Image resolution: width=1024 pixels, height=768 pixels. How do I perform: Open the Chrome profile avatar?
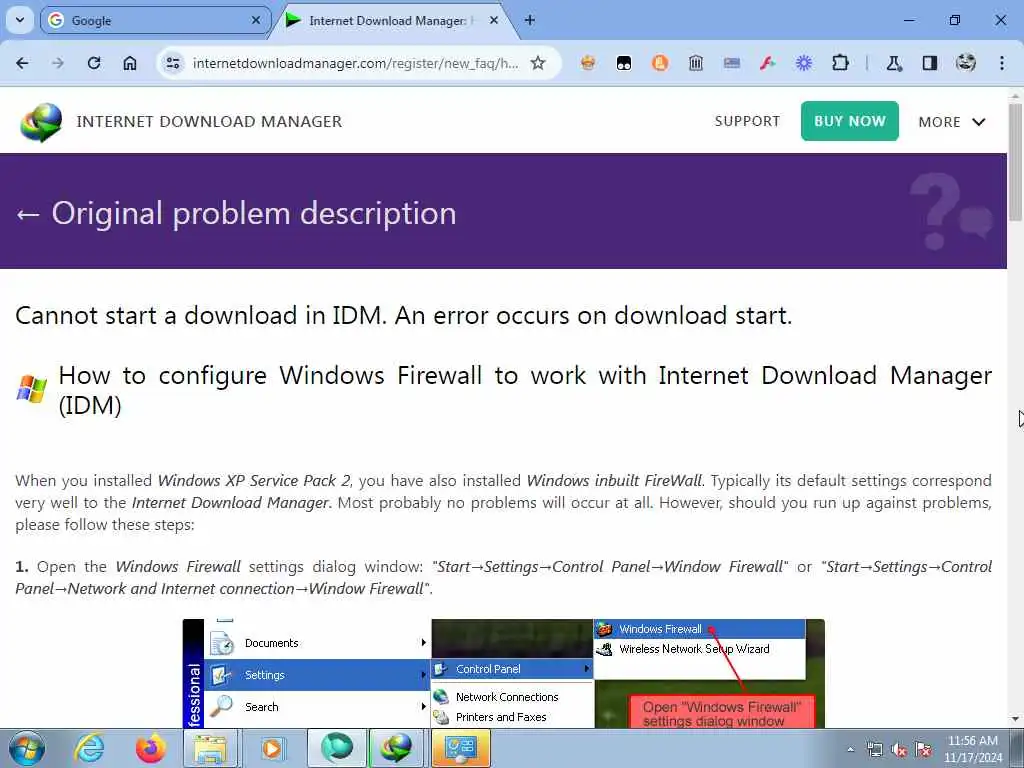point(966,63)
